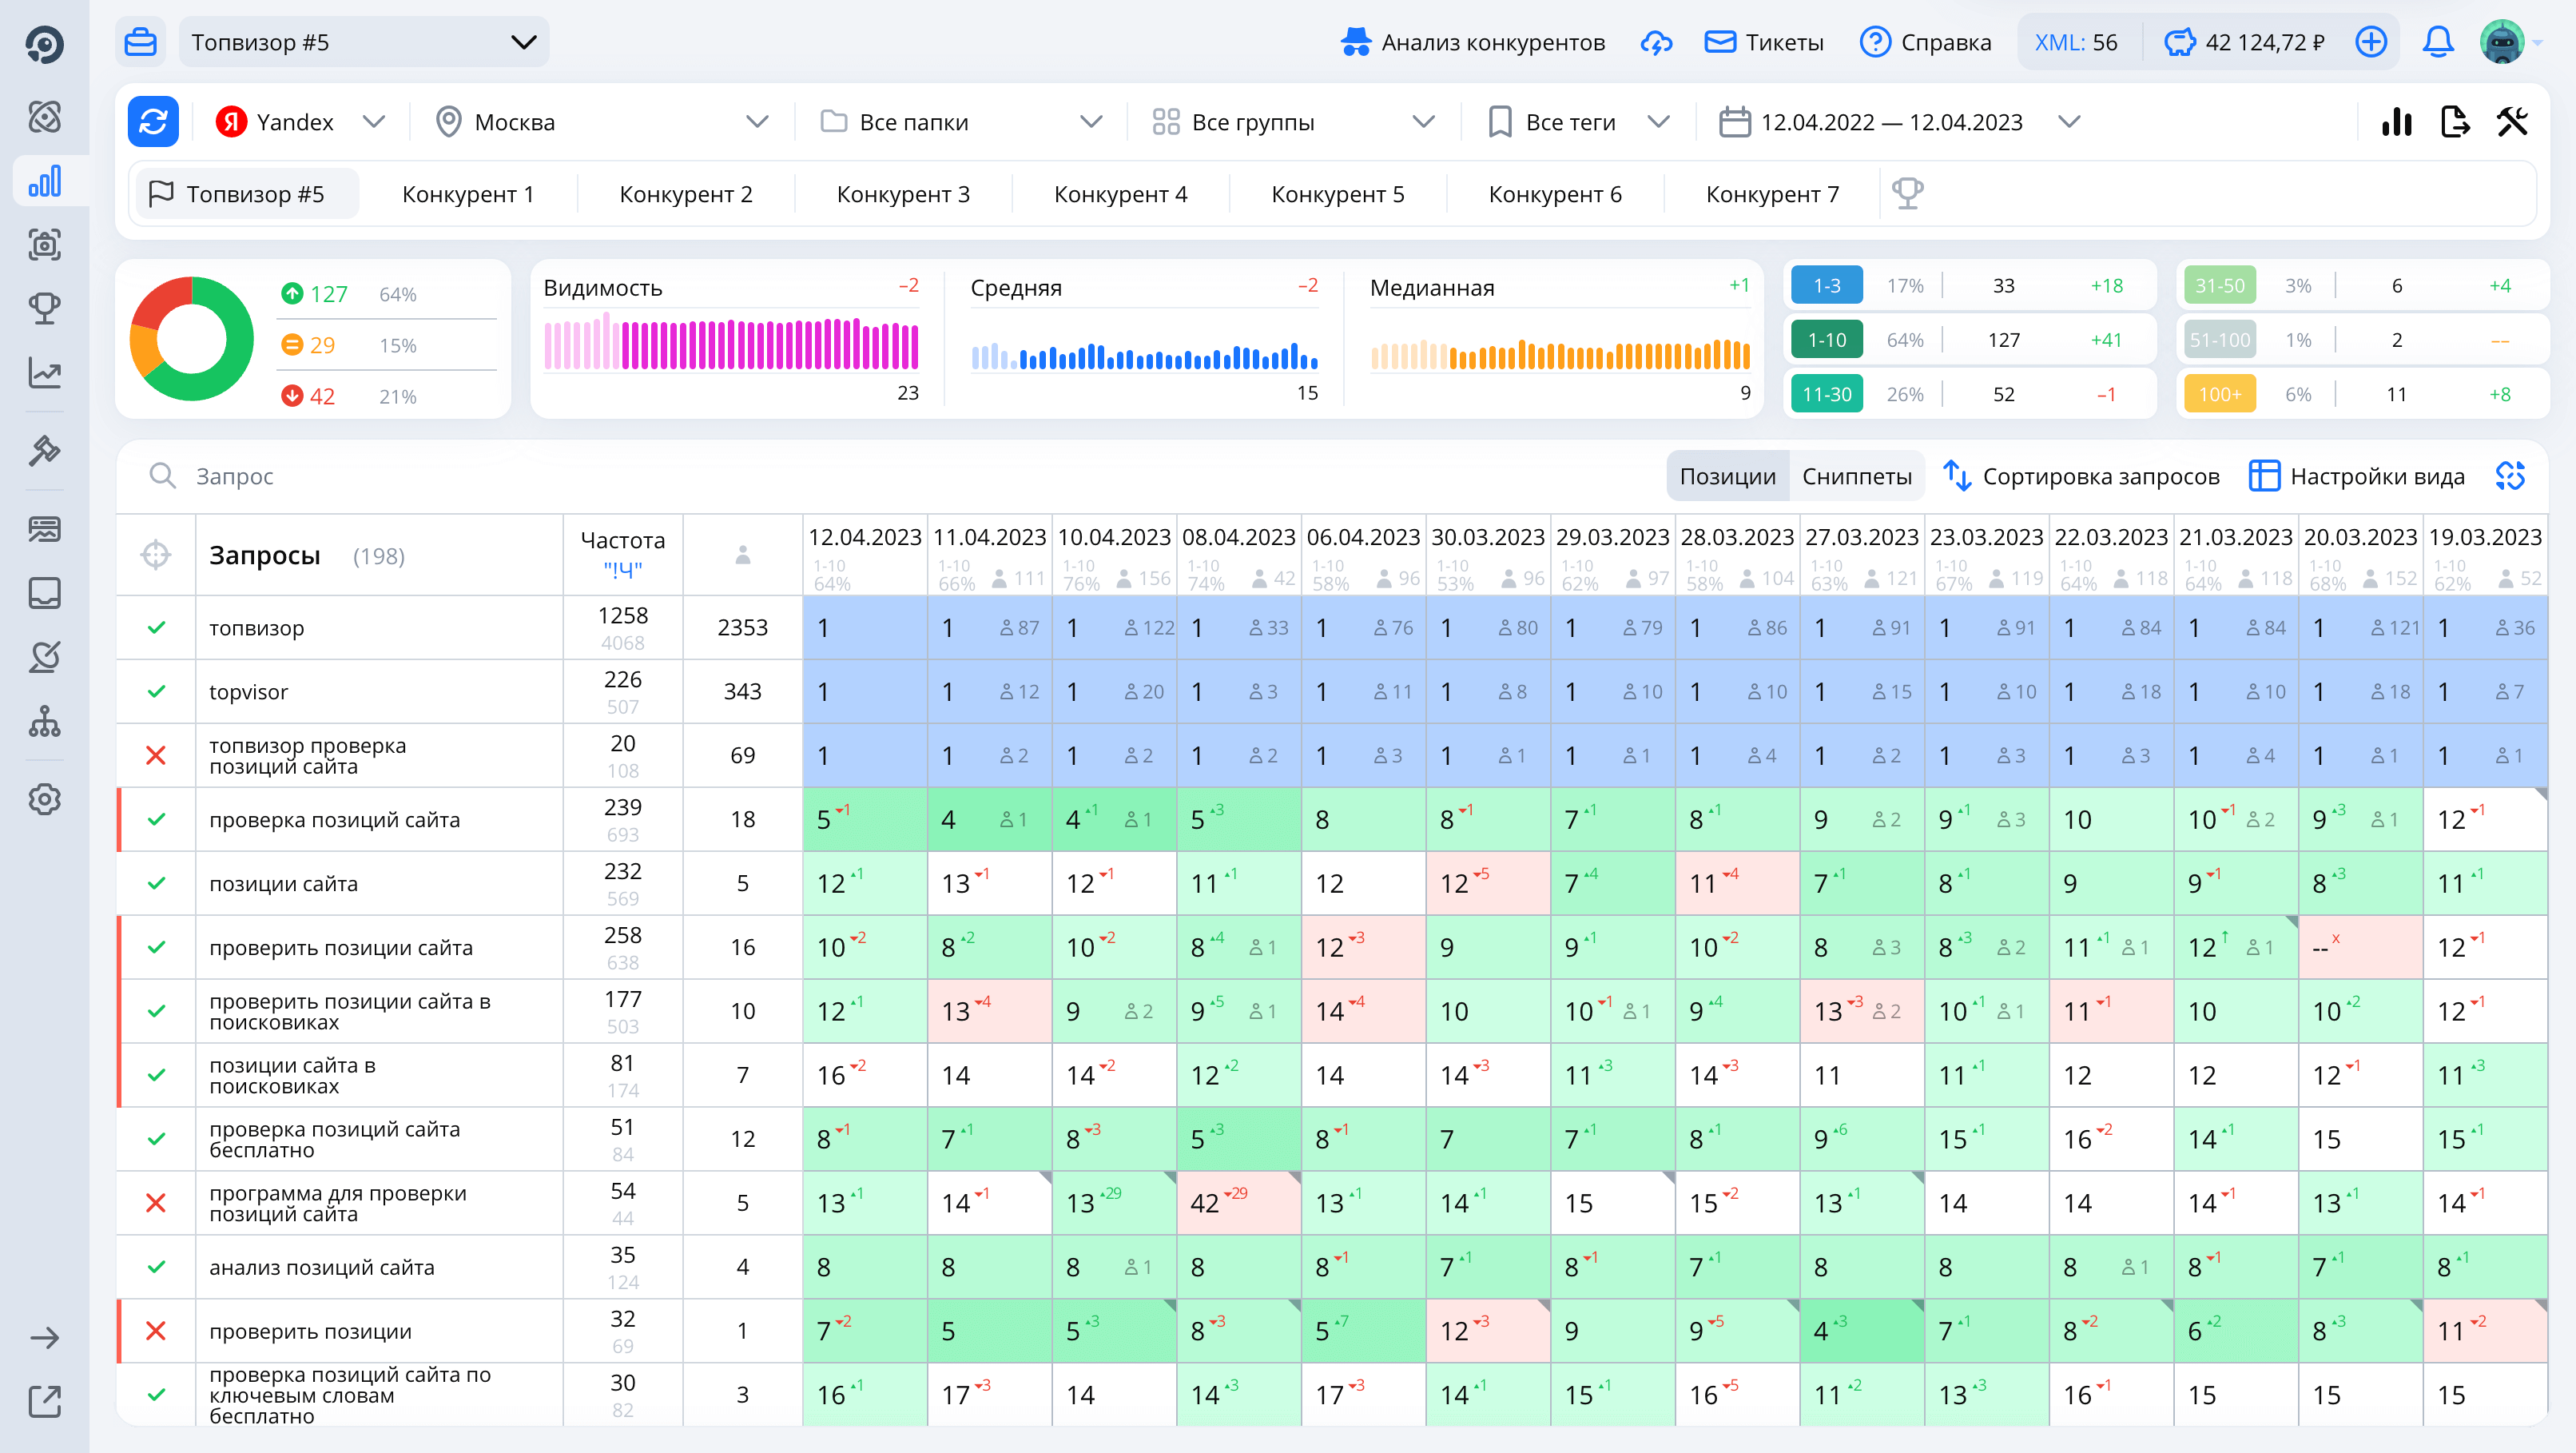2576x1453 pixels.
Task: Click the plus add funds icon
Action: point(2371,42)
